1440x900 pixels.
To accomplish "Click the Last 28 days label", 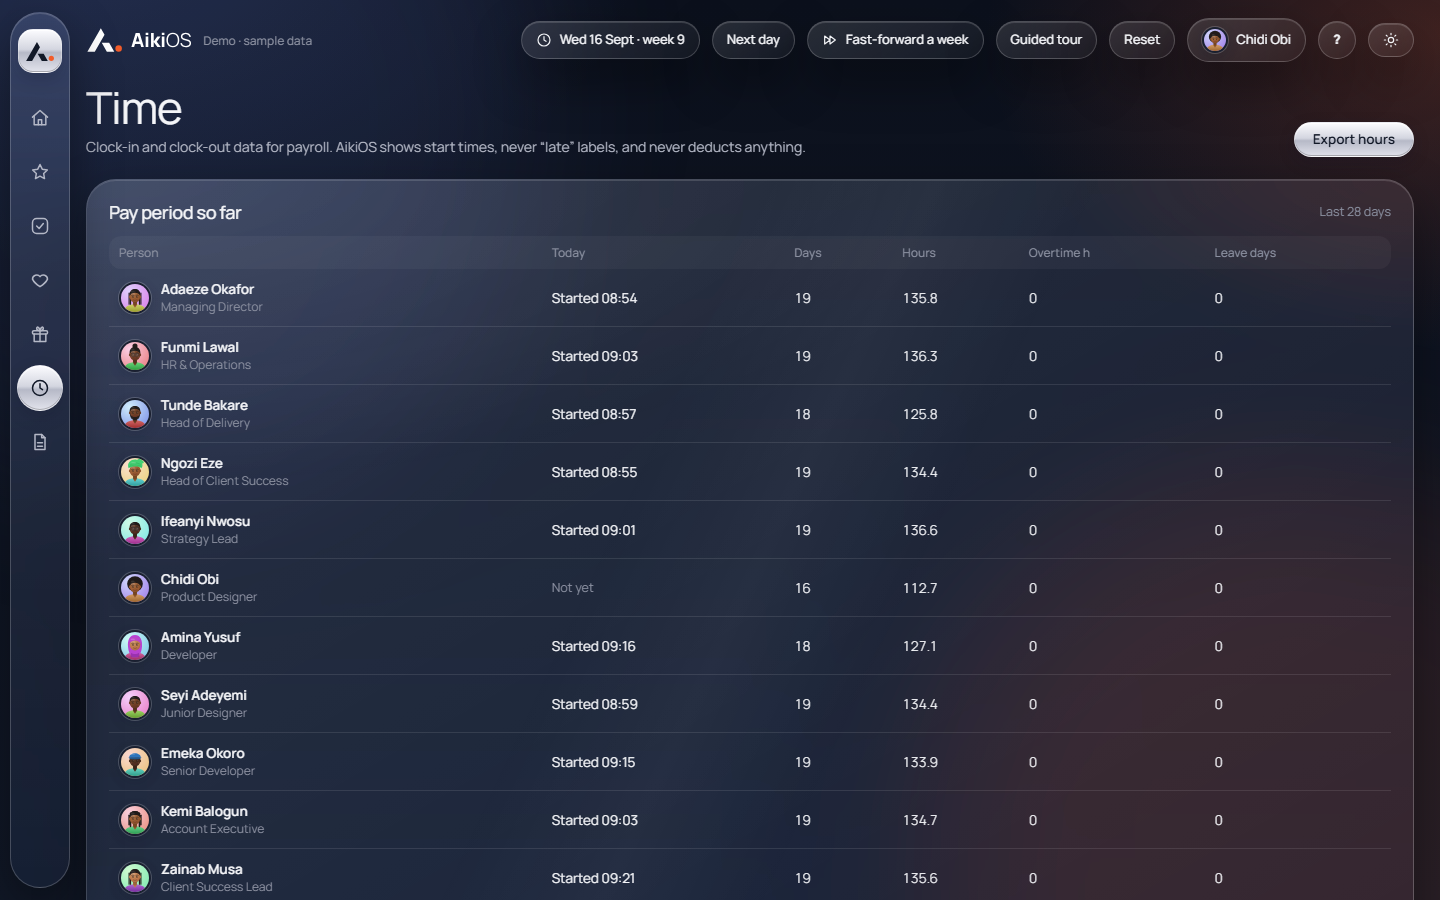I will (x=1354, y=212).
